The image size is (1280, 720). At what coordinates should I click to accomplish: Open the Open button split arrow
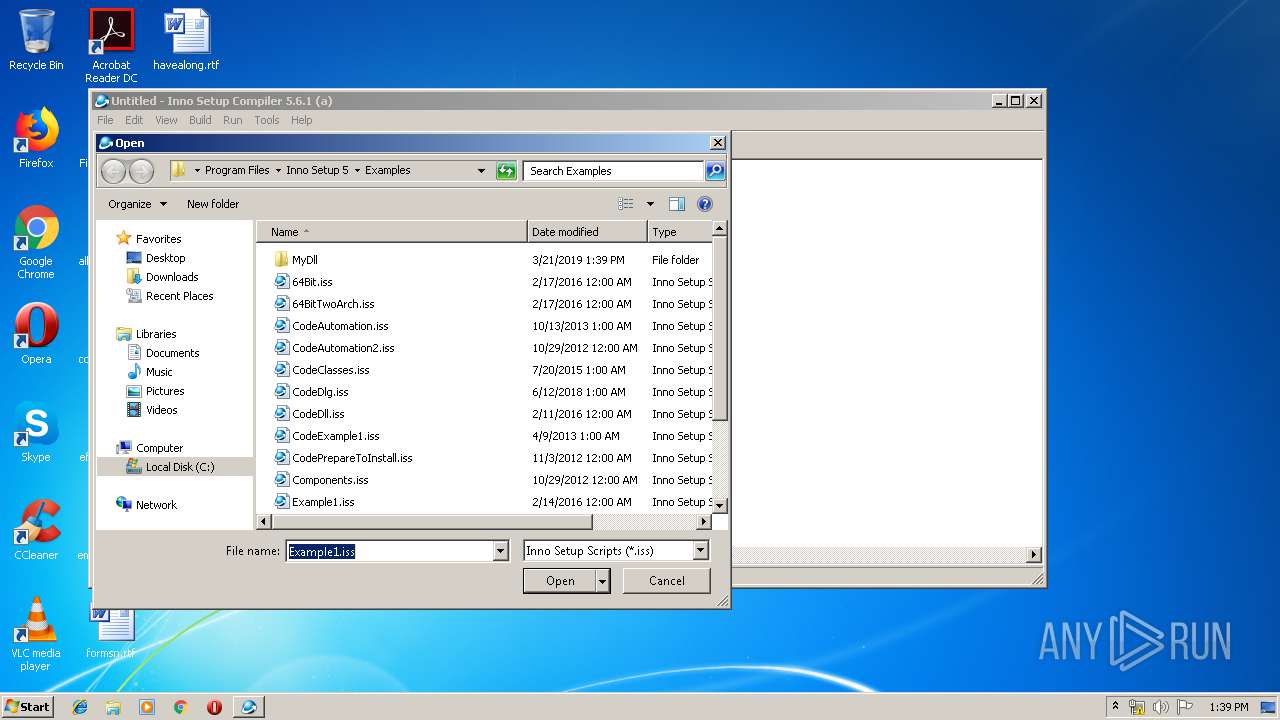602,581
